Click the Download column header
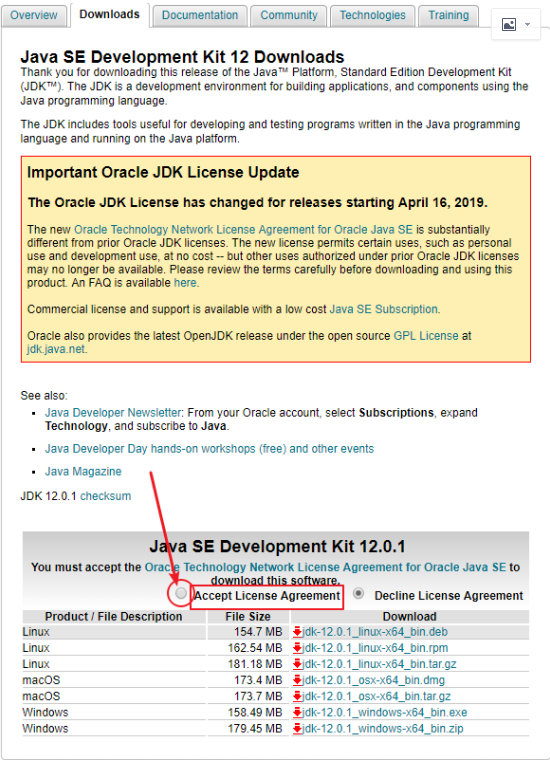Viewport: 550px width, 760px height. point(409,617)
